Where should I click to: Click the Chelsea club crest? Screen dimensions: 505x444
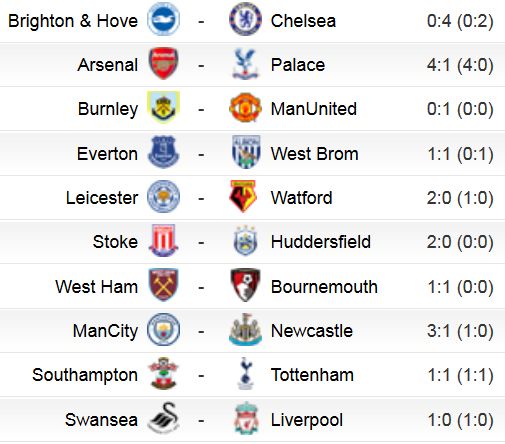point(245,19)
